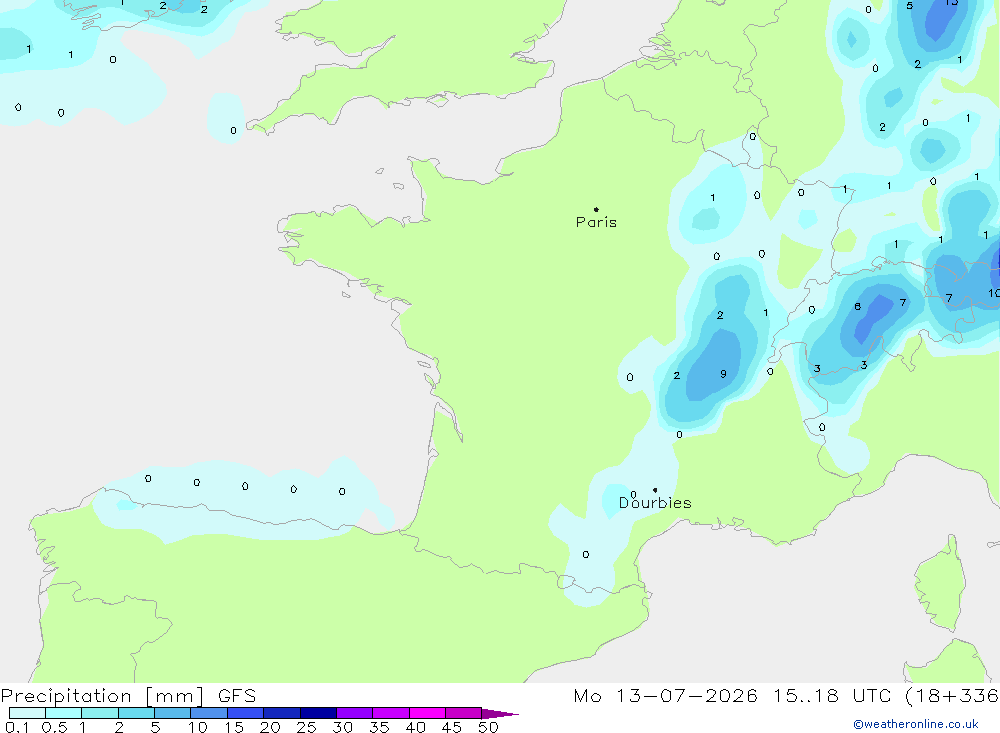Click the purple arrow tip past 50 on the legend
This screenshot has width=1000, height=733.
500,714
